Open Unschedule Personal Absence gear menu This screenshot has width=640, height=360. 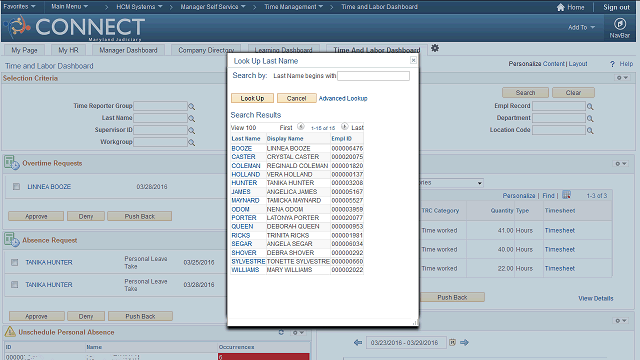298,333
